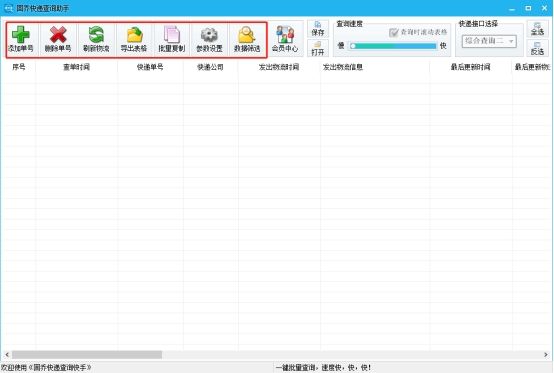Image resolution: width=554 pixels, height=373 pixels.
Task: Click the app icon in title bar
Action: pos(8,8)
